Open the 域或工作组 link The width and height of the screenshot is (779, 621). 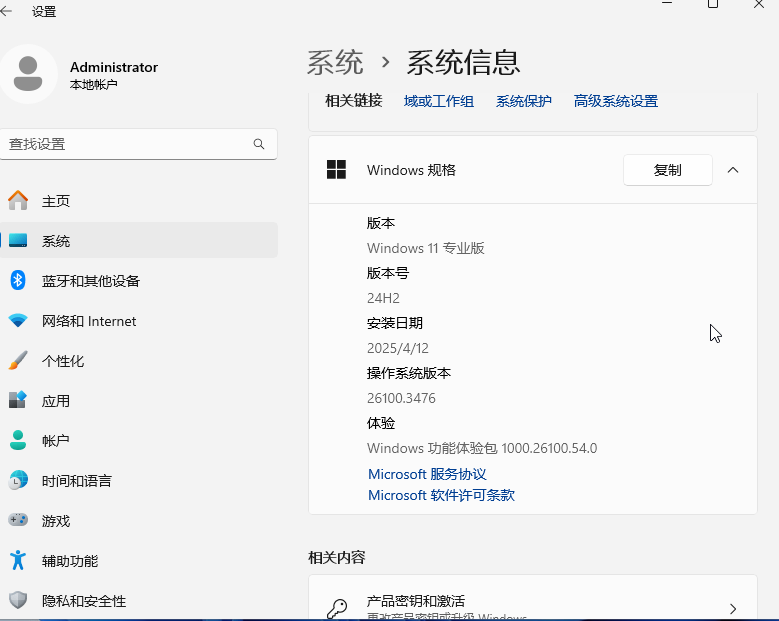(439, 101)
